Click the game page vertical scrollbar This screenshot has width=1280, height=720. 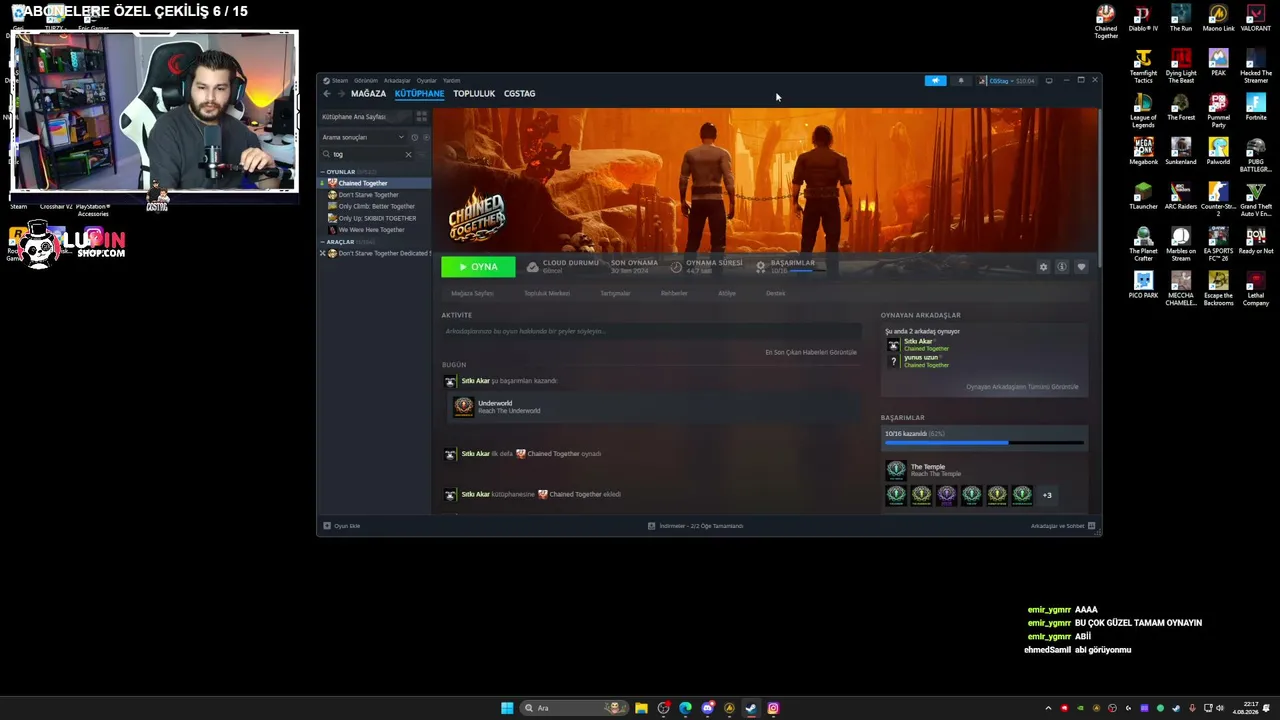(1098, 187)
